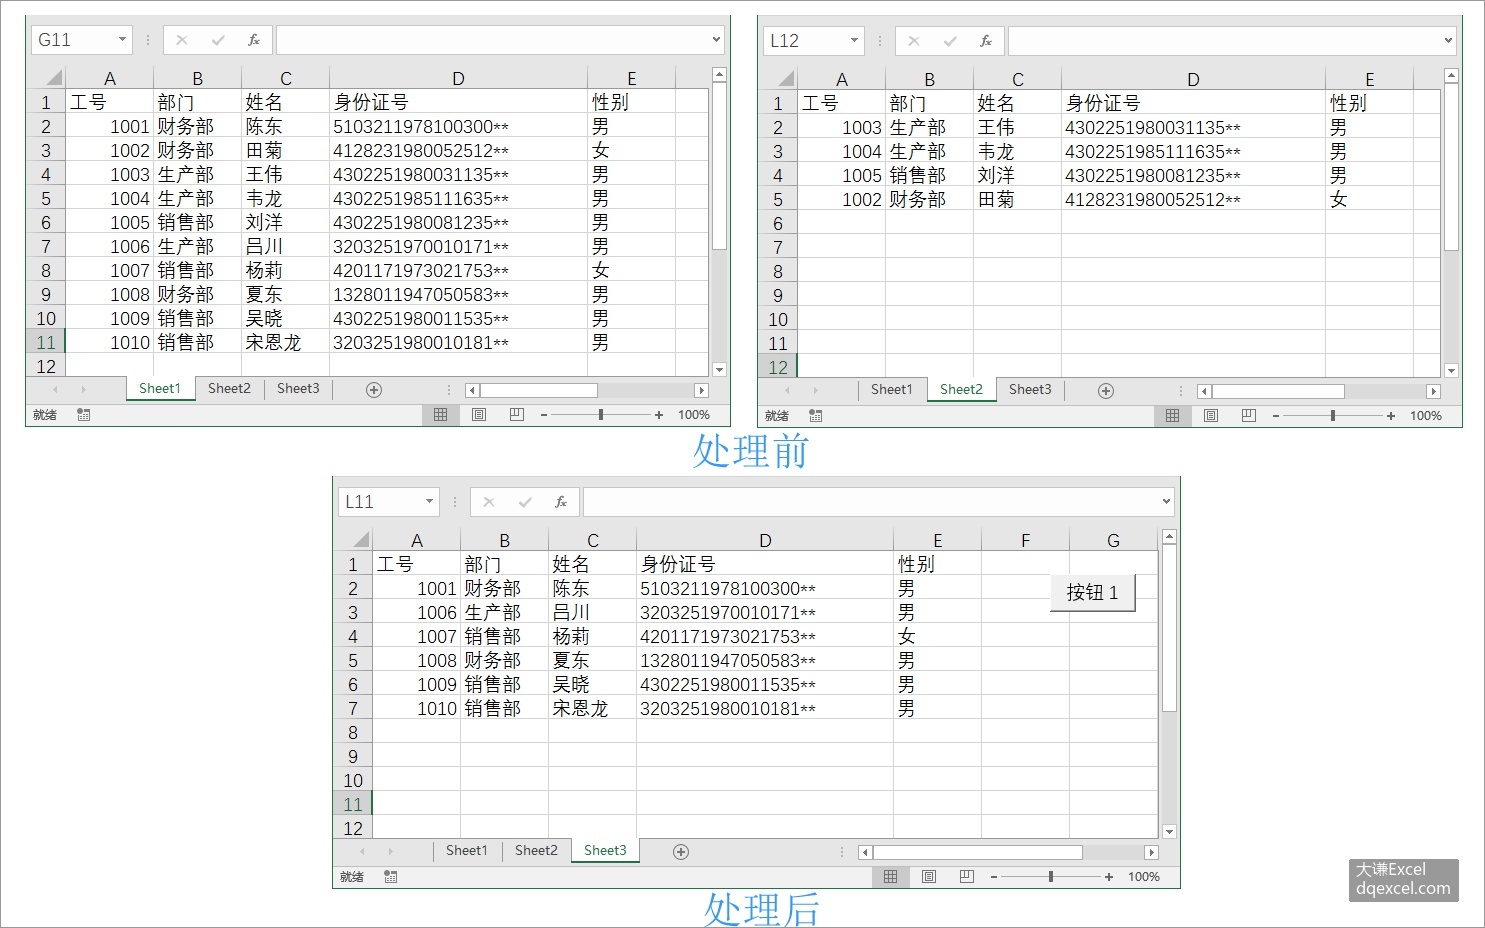Click macro record icon in Sheet1 status bar
This screenshot has width=1485, height=928.
(x=84, y=415)
